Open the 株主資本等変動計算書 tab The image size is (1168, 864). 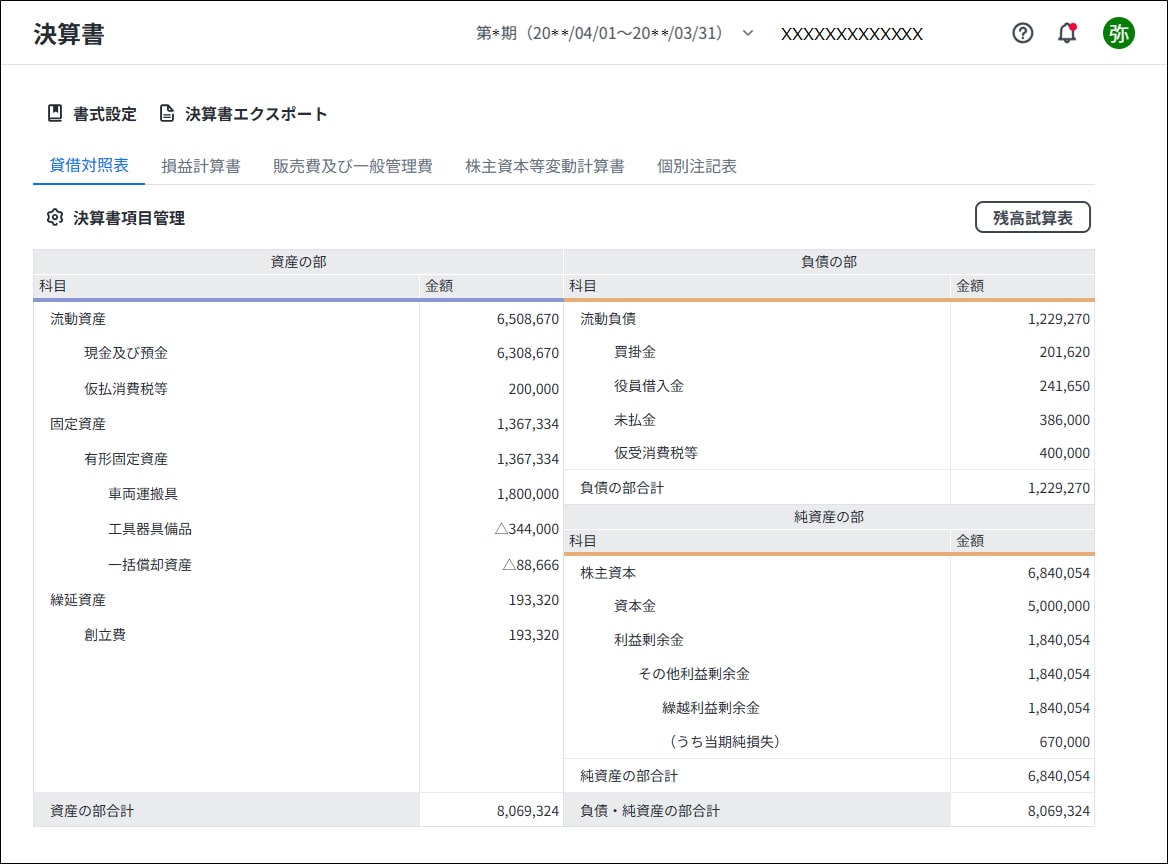pyautogui.click(x=545, y=166)
